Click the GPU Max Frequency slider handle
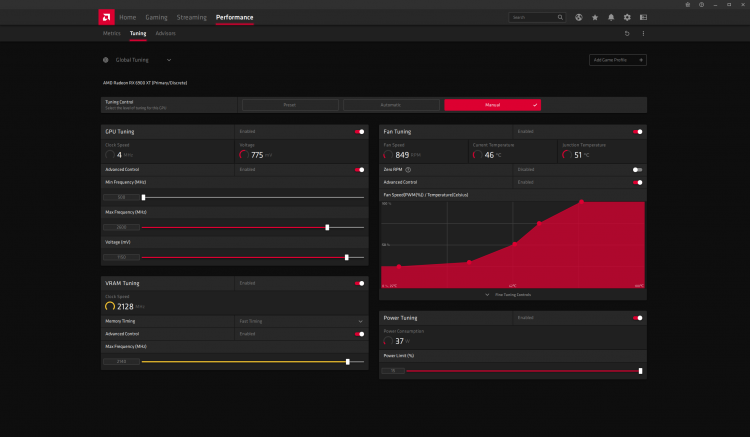Viewport: 750px width, 437px height. point(327,227)
